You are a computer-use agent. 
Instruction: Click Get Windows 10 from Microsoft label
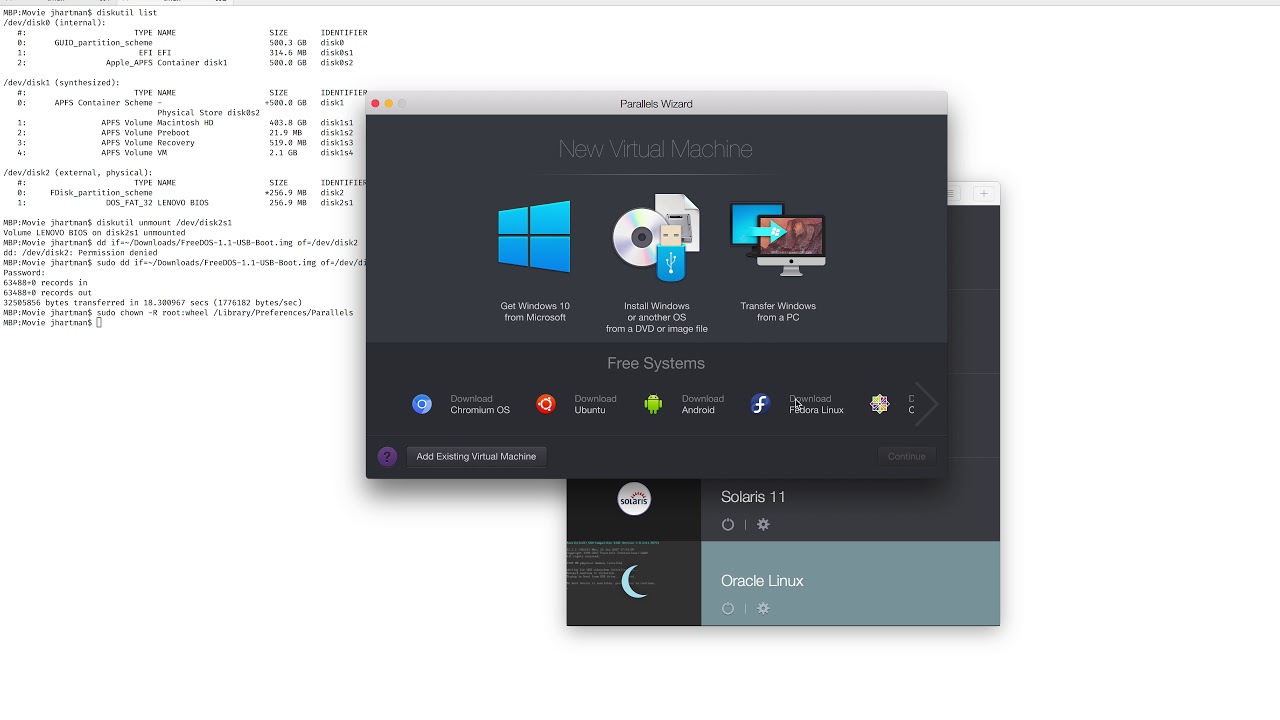click(x=535, y=312)
